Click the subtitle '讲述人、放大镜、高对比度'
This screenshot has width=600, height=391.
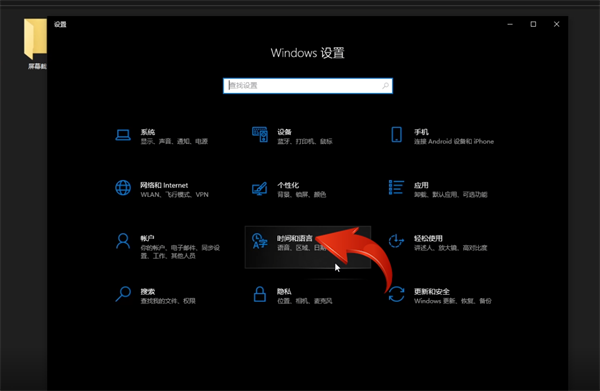(451, 248)
